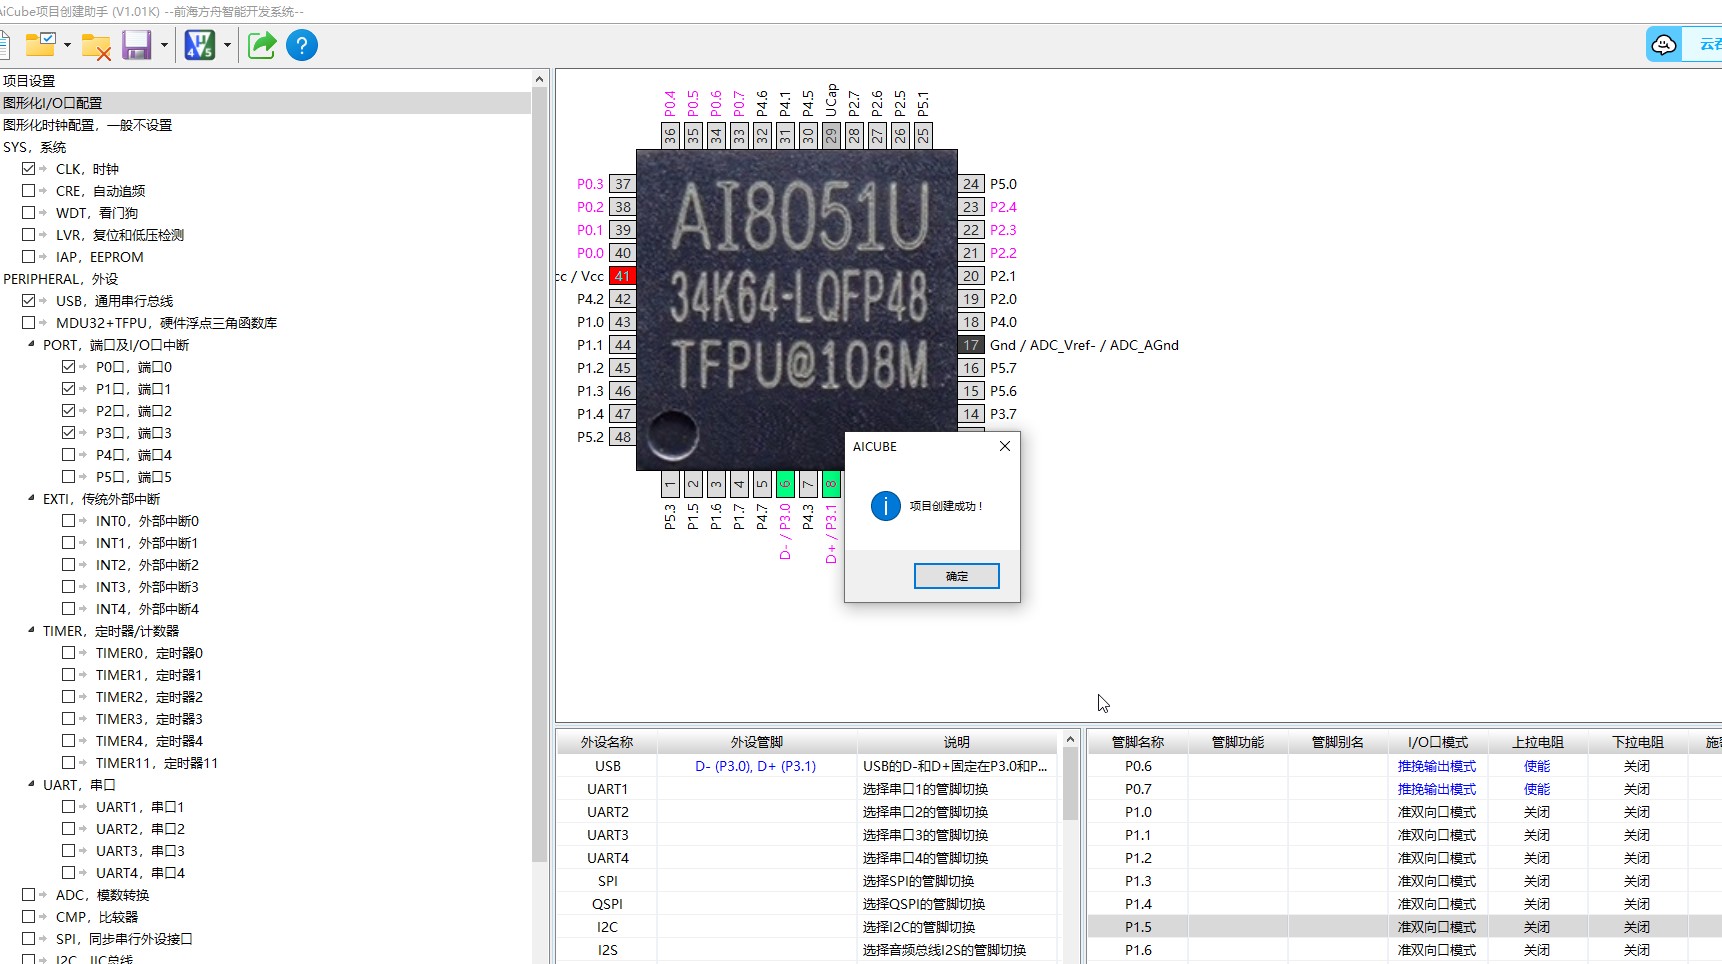Tick the INT0 external interrupt checkbox
This screenshot has height=964, width=1722.
pos(69,521)
